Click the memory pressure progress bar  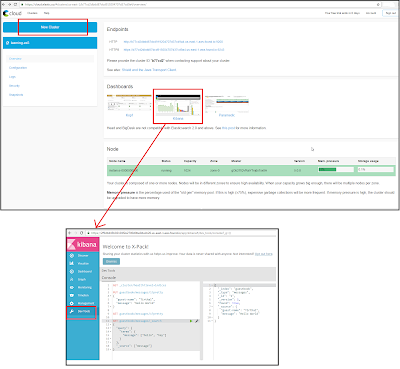tap(336, 170)
